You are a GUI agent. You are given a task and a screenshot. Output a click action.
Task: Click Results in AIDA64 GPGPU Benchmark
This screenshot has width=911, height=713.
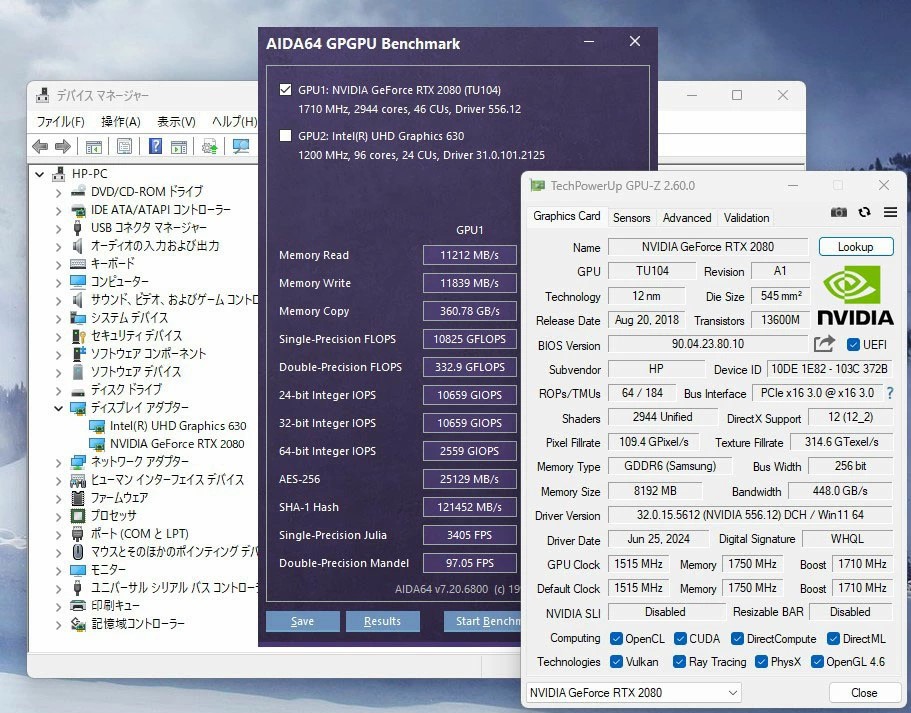coord(382,621)
